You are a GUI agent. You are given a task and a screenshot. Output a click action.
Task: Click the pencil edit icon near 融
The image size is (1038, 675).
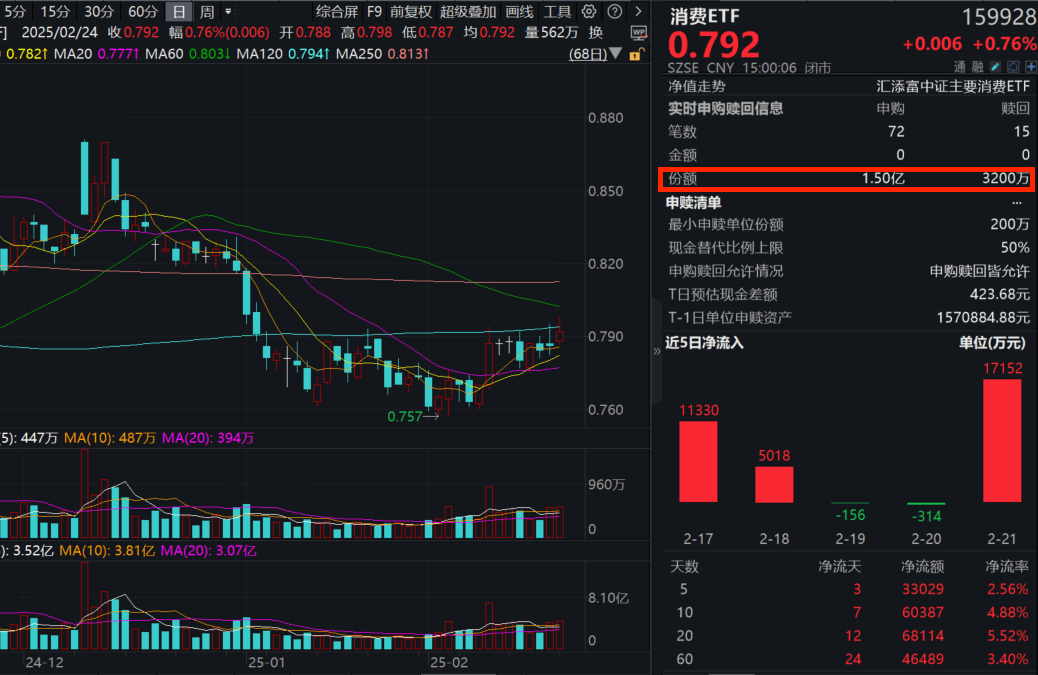coord(995,66)
